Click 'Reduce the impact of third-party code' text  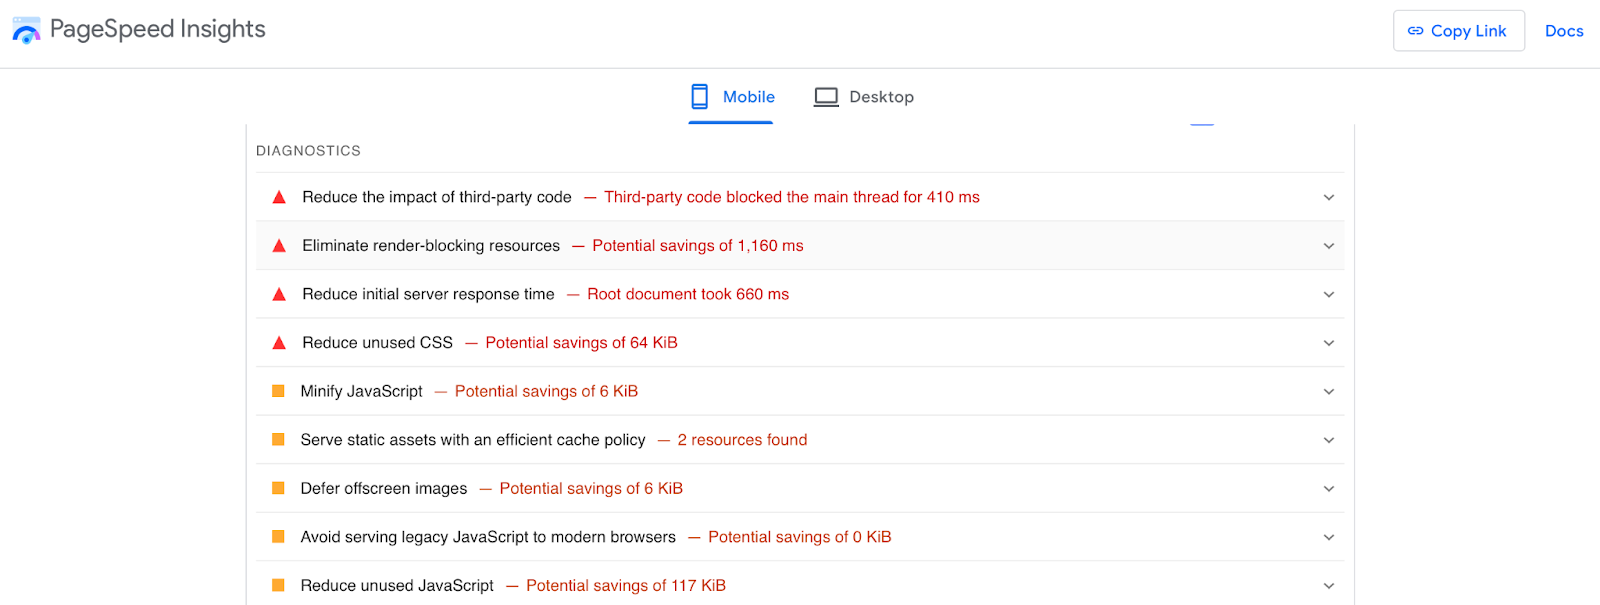(x=437, y=197)
